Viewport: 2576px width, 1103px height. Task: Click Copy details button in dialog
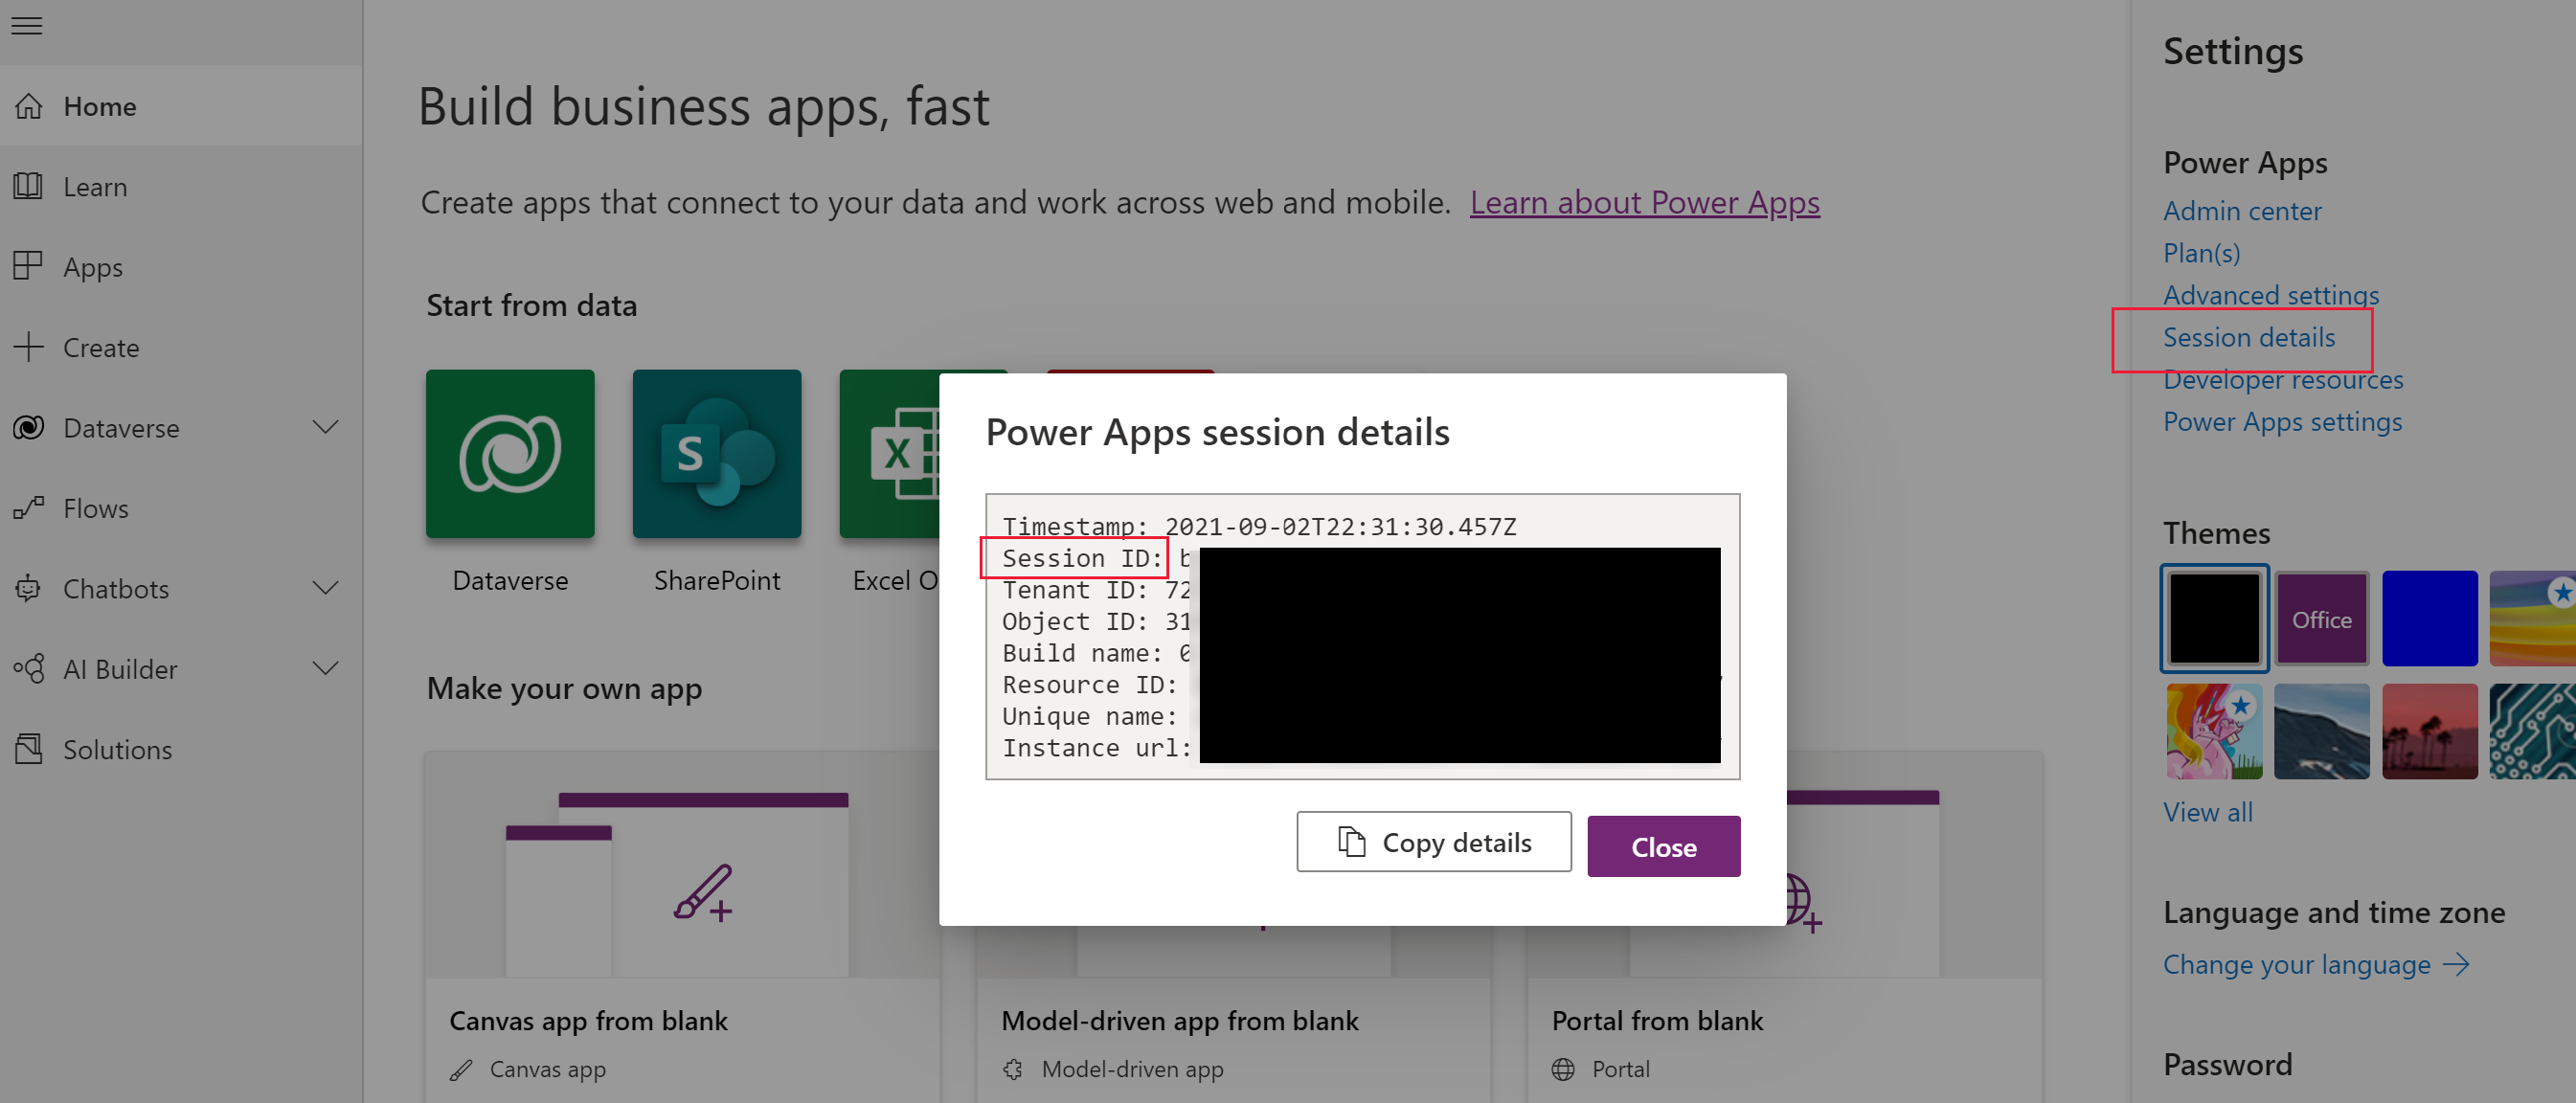coord(1431,844)
